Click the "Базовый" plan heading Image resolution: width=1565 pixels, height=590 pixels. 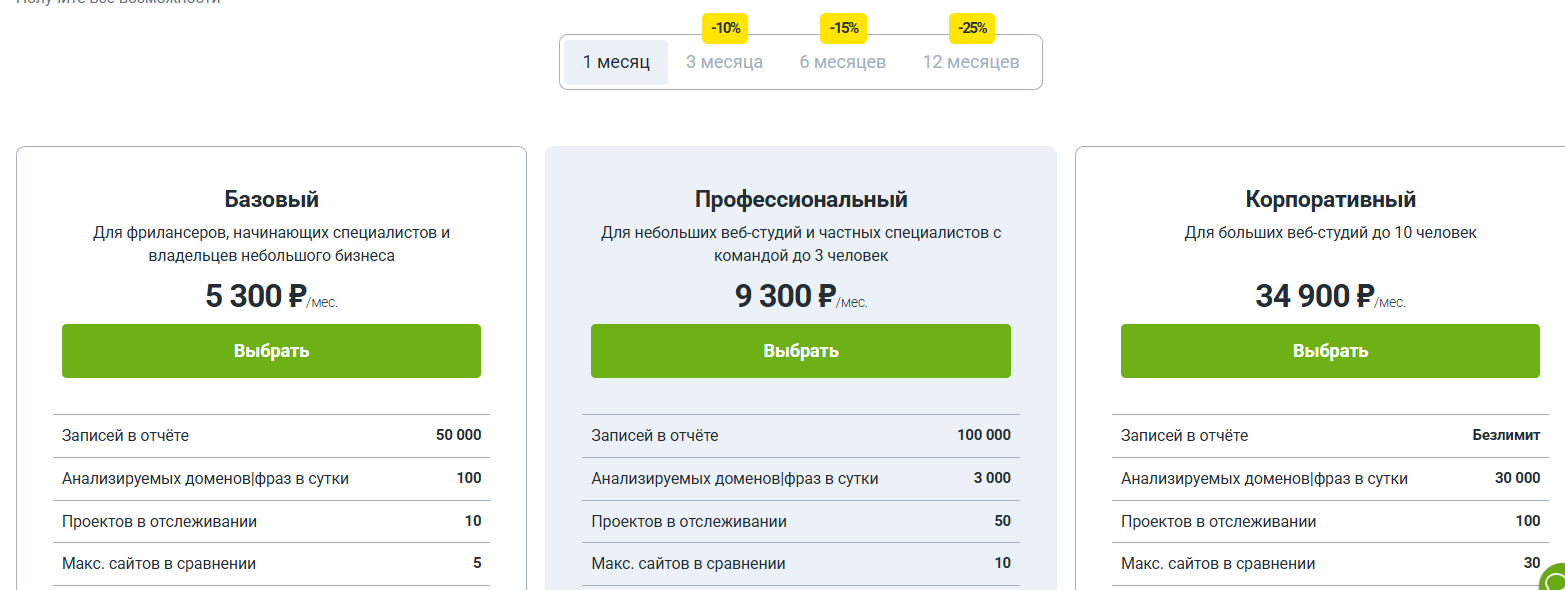[272, 199]
